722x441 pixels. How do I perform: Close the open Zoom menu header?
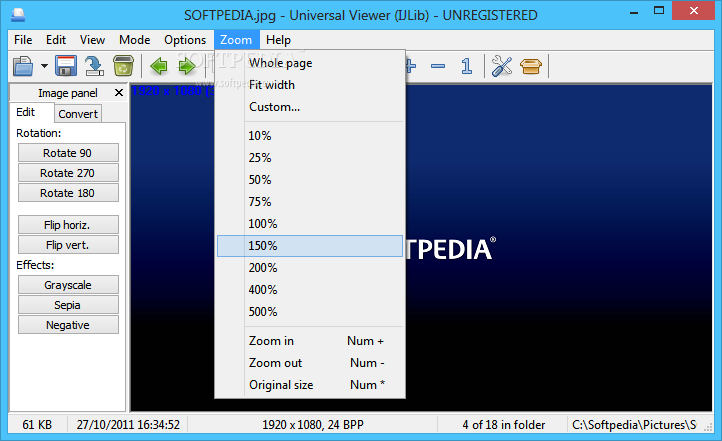pos(236,40)
